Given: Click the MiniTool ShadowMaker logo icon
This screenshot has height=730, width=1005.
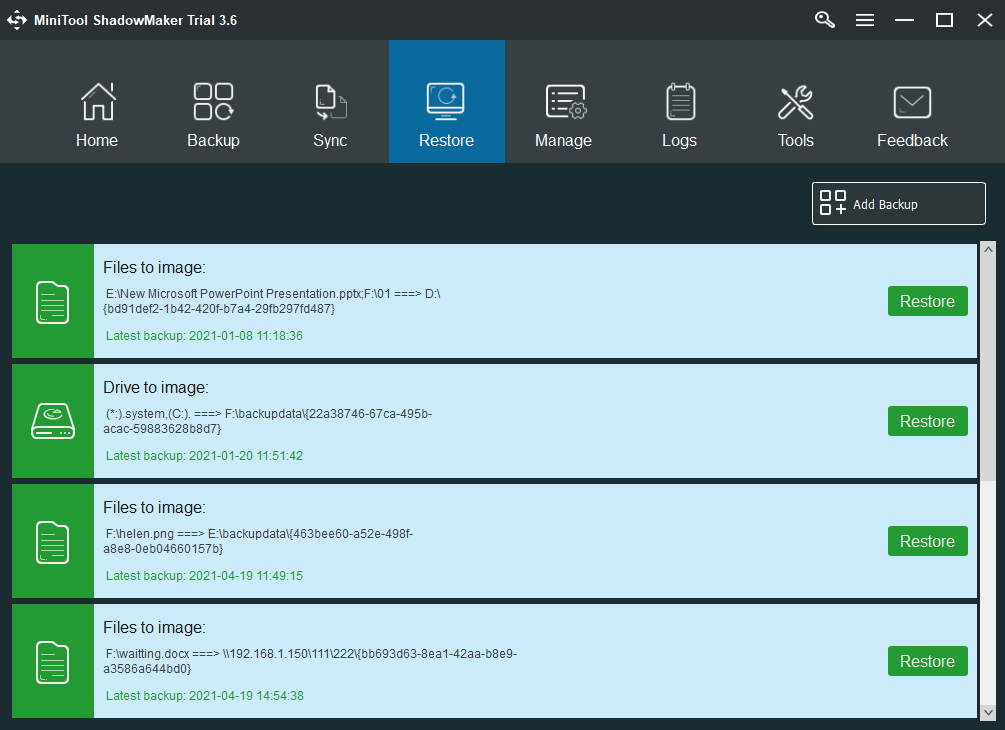Looking at the screenshot, I should pos(17,20).
